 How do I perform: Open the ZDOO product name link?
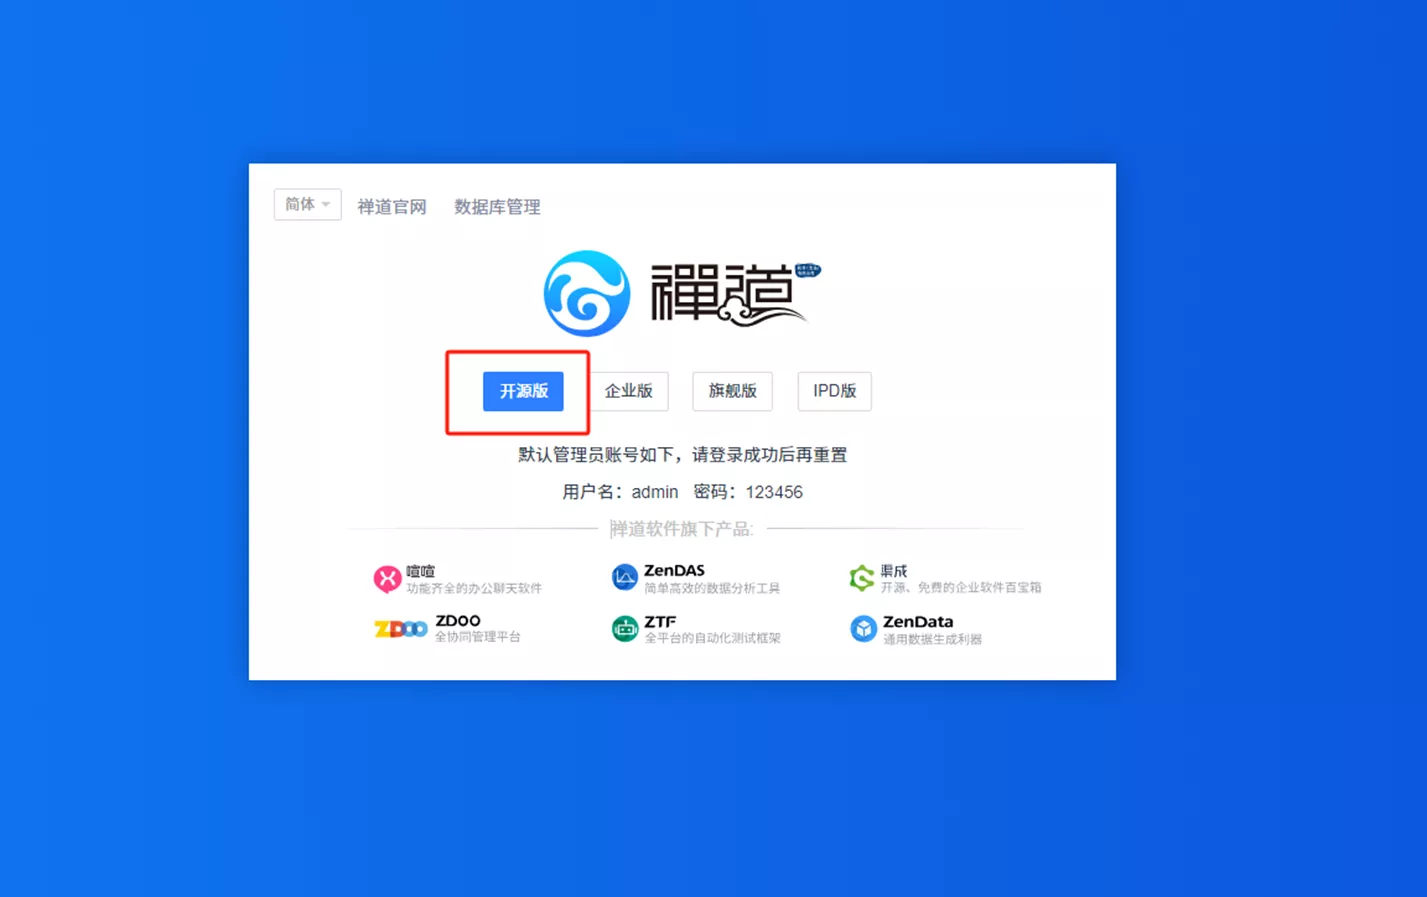(x=458, y=621)
